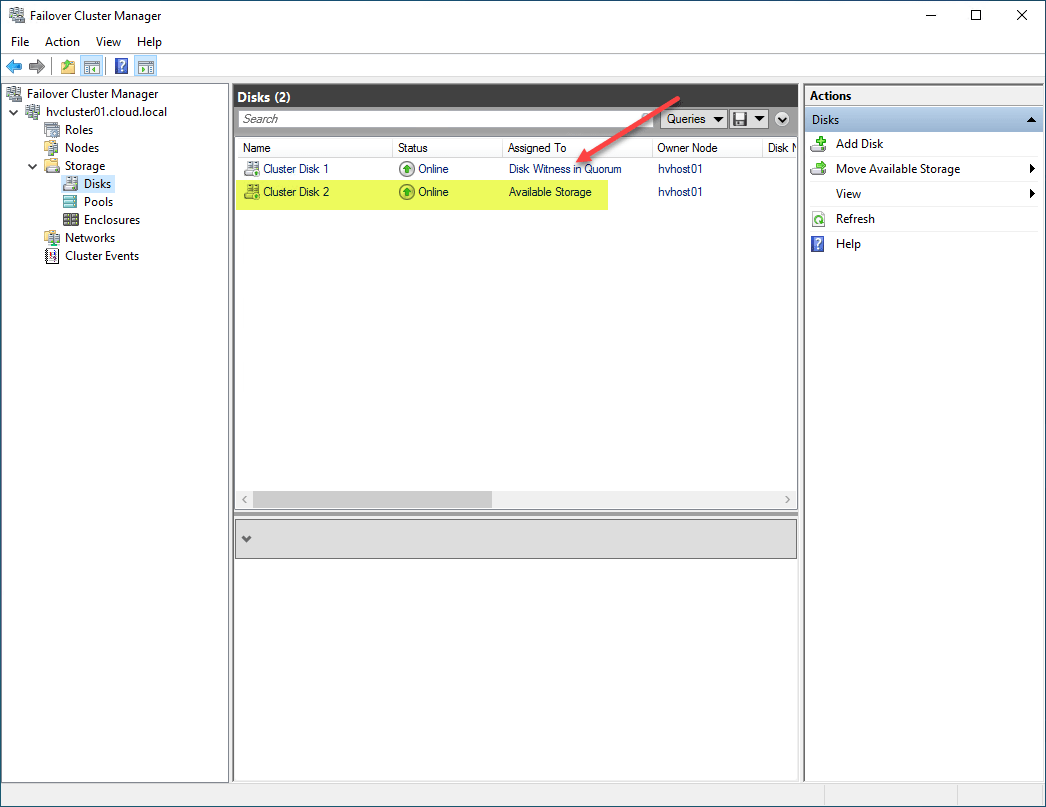1046x807 pixels.
Task: Click the blue Help toolbar icon
Action: (121, 66)
